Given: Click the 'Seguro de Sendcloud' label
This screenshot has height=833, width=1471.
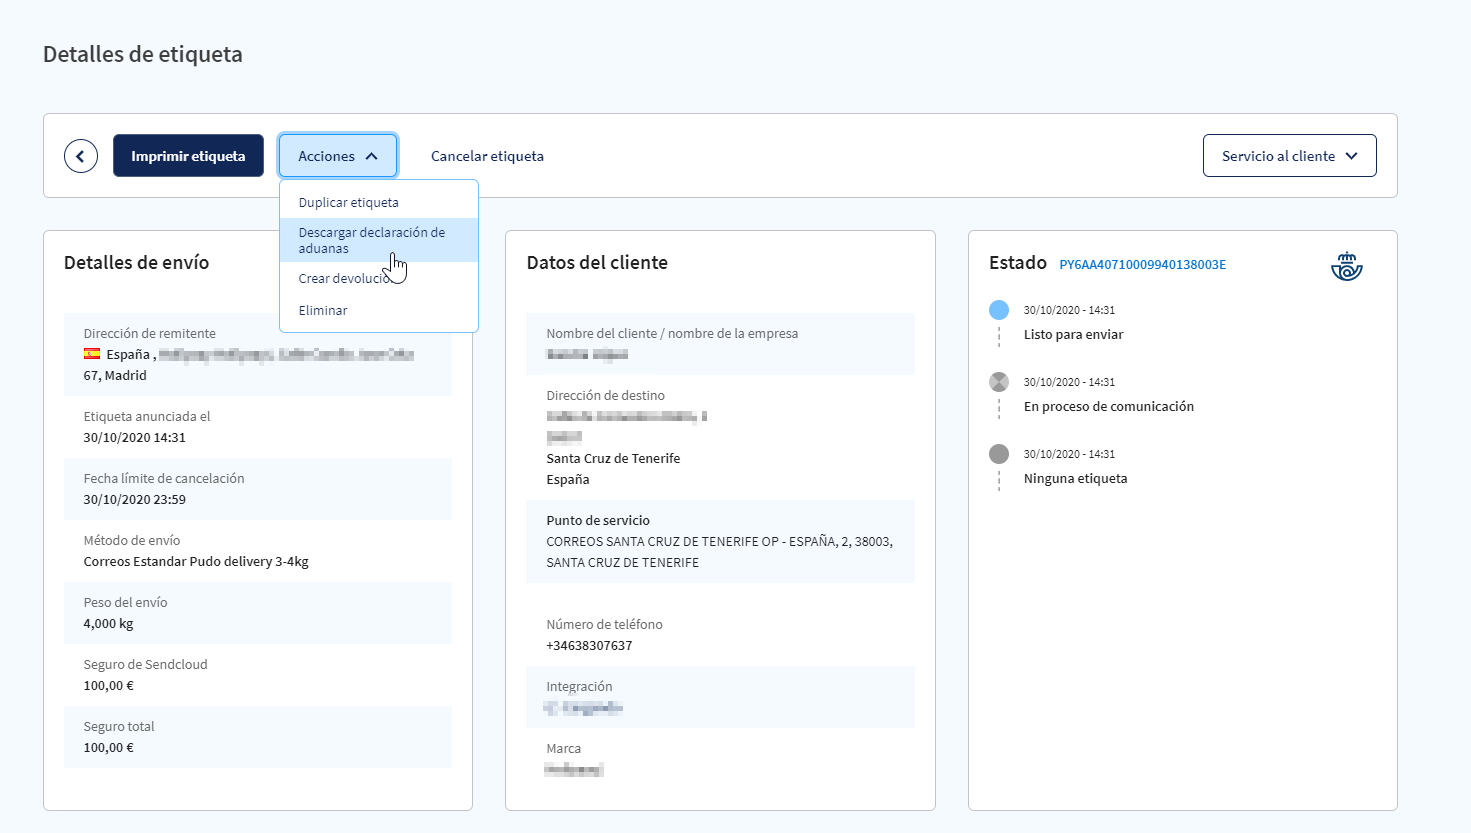Looking at the screenshot, I should coord(145,665).
